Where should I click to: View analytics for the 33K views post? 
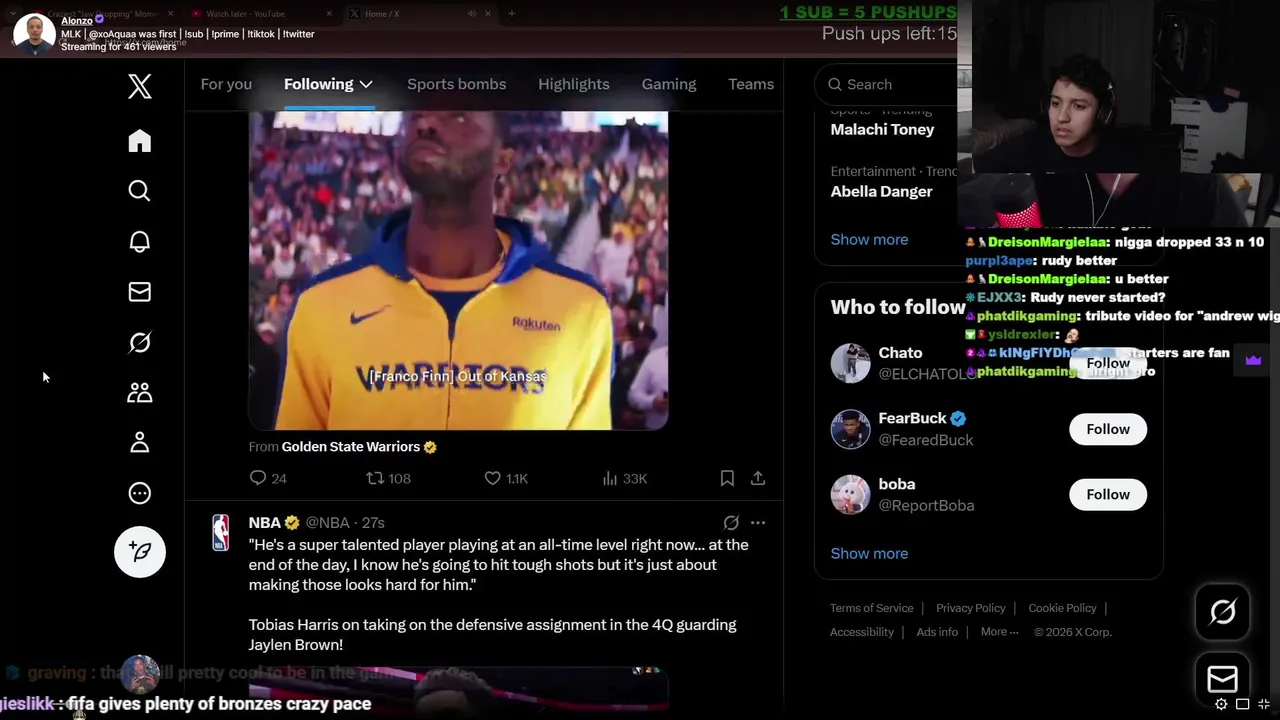click(x=625, y=478)
